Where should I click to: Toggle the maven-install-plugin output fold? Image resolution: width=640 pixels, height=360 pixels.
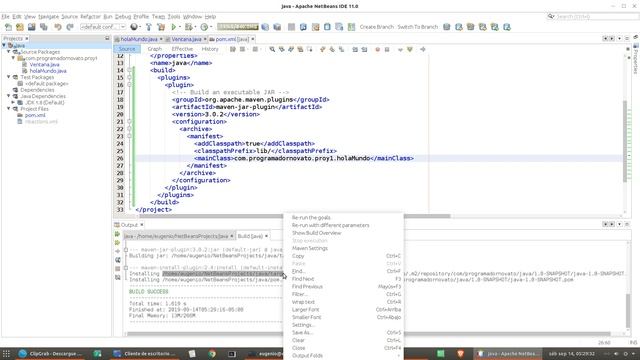point(126,268)
